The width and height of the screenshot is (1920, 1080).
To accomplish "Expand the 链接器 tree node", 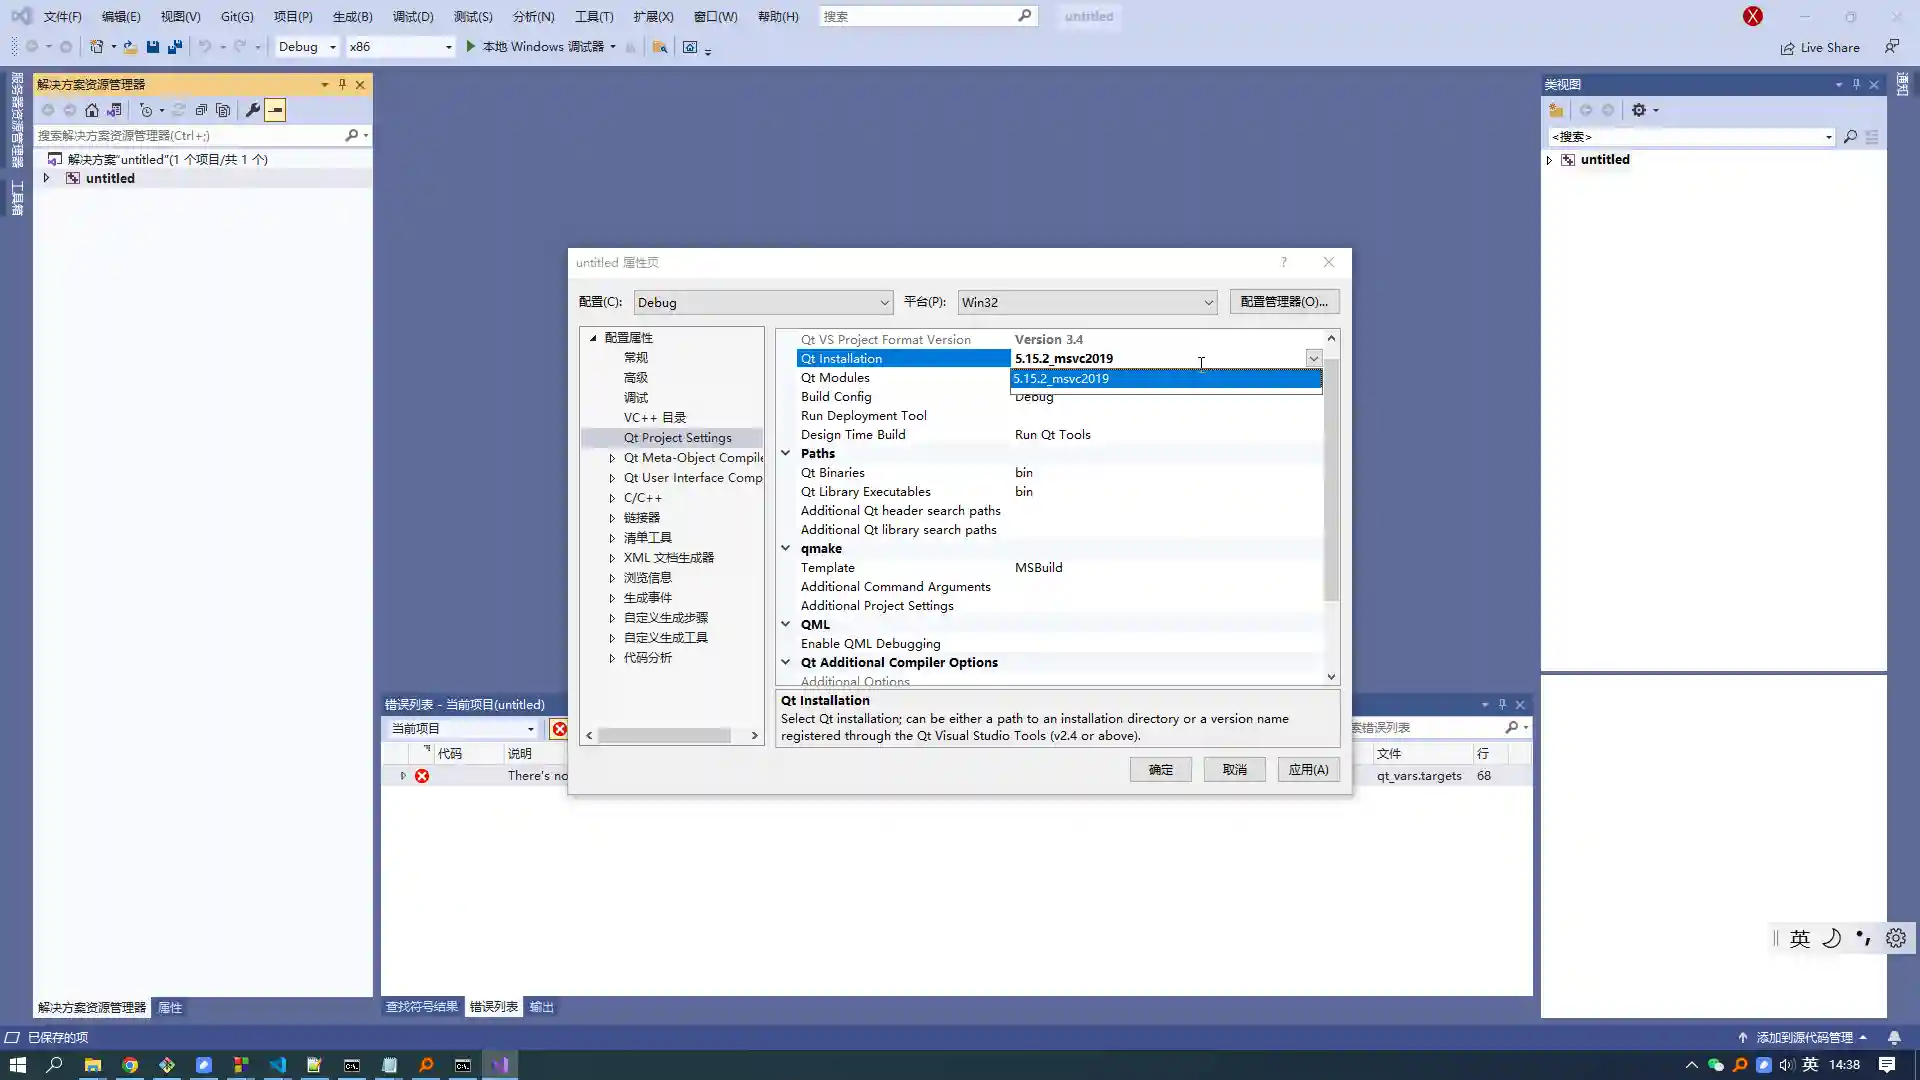I will [612, 518].
